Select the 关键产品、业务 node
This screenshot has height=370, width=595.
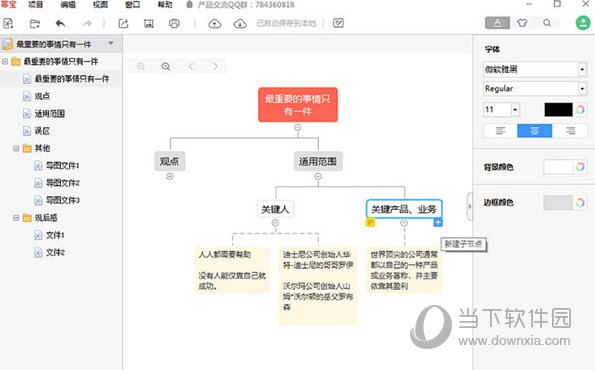point(404,209)
